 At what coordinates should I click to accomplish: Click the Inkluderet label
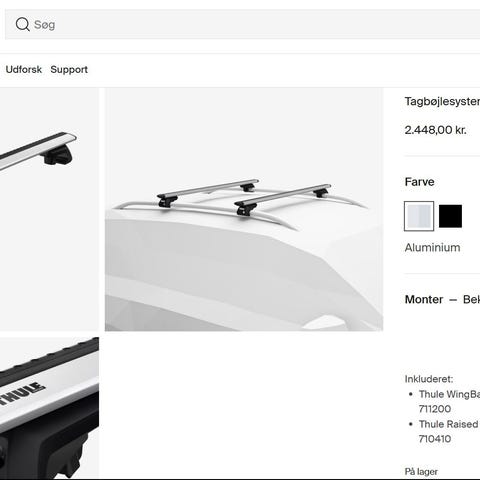[429, 379]
